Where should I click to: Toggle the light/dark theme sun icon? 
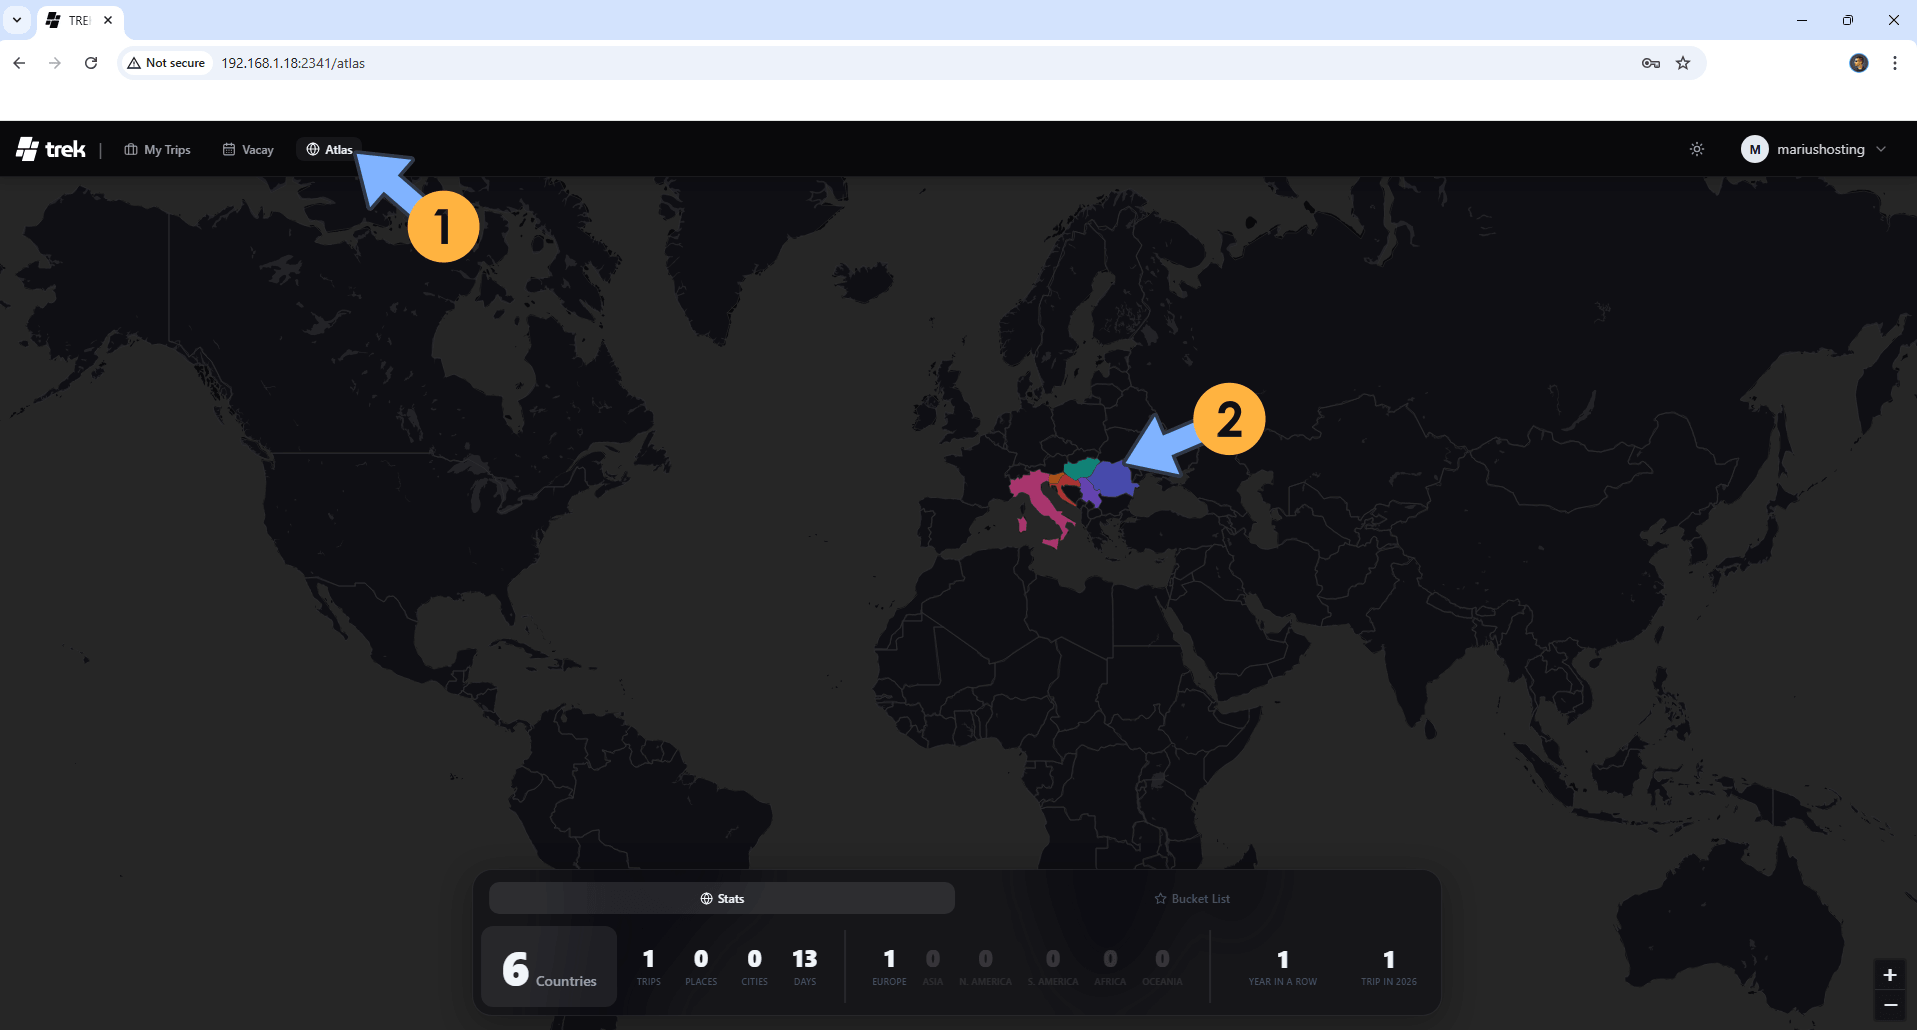(x=1697, y=149)
